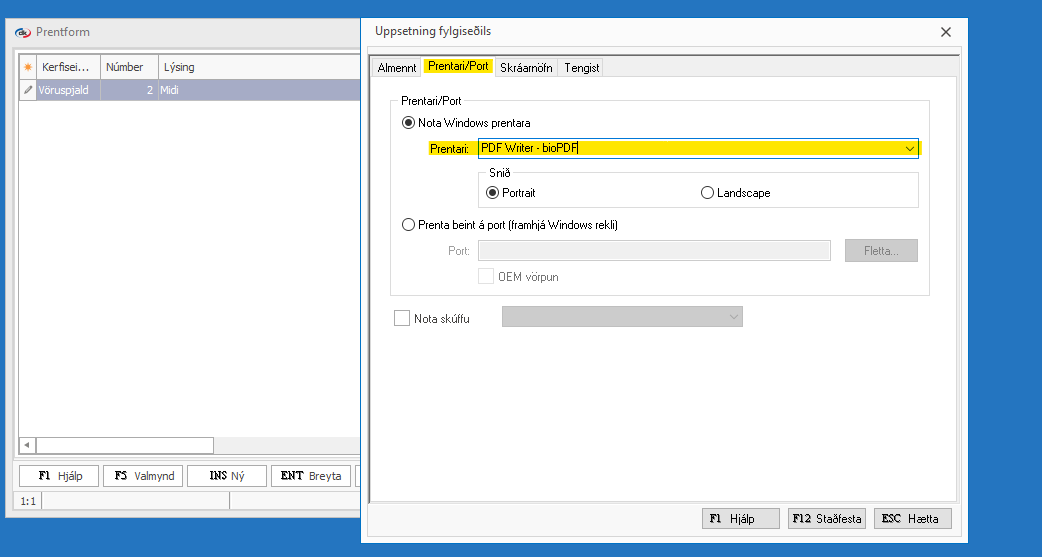Switch to the Almennt tab
The width and height of the screenshot is (1042, 557).
[396, 68]
